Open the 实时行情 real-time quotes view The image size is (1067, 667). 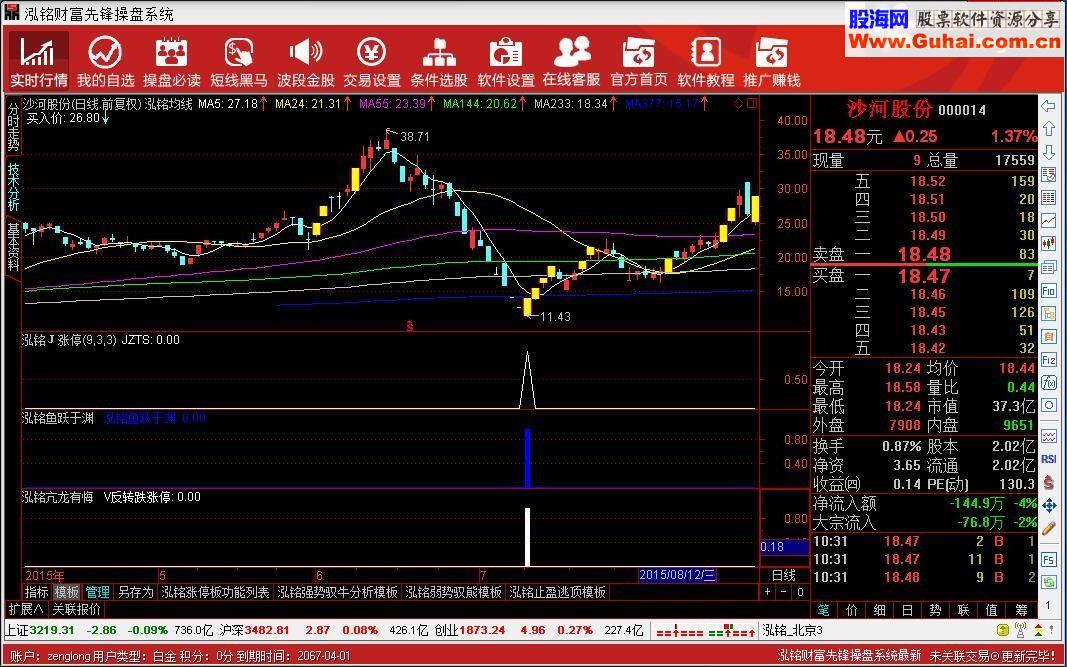point(39,60)
